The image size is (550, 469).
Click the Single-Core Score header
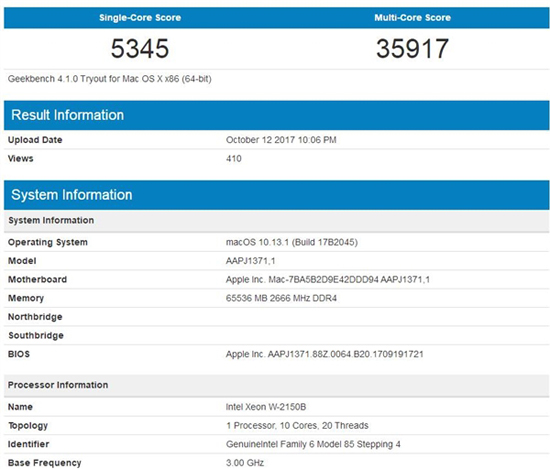[140, 18]
